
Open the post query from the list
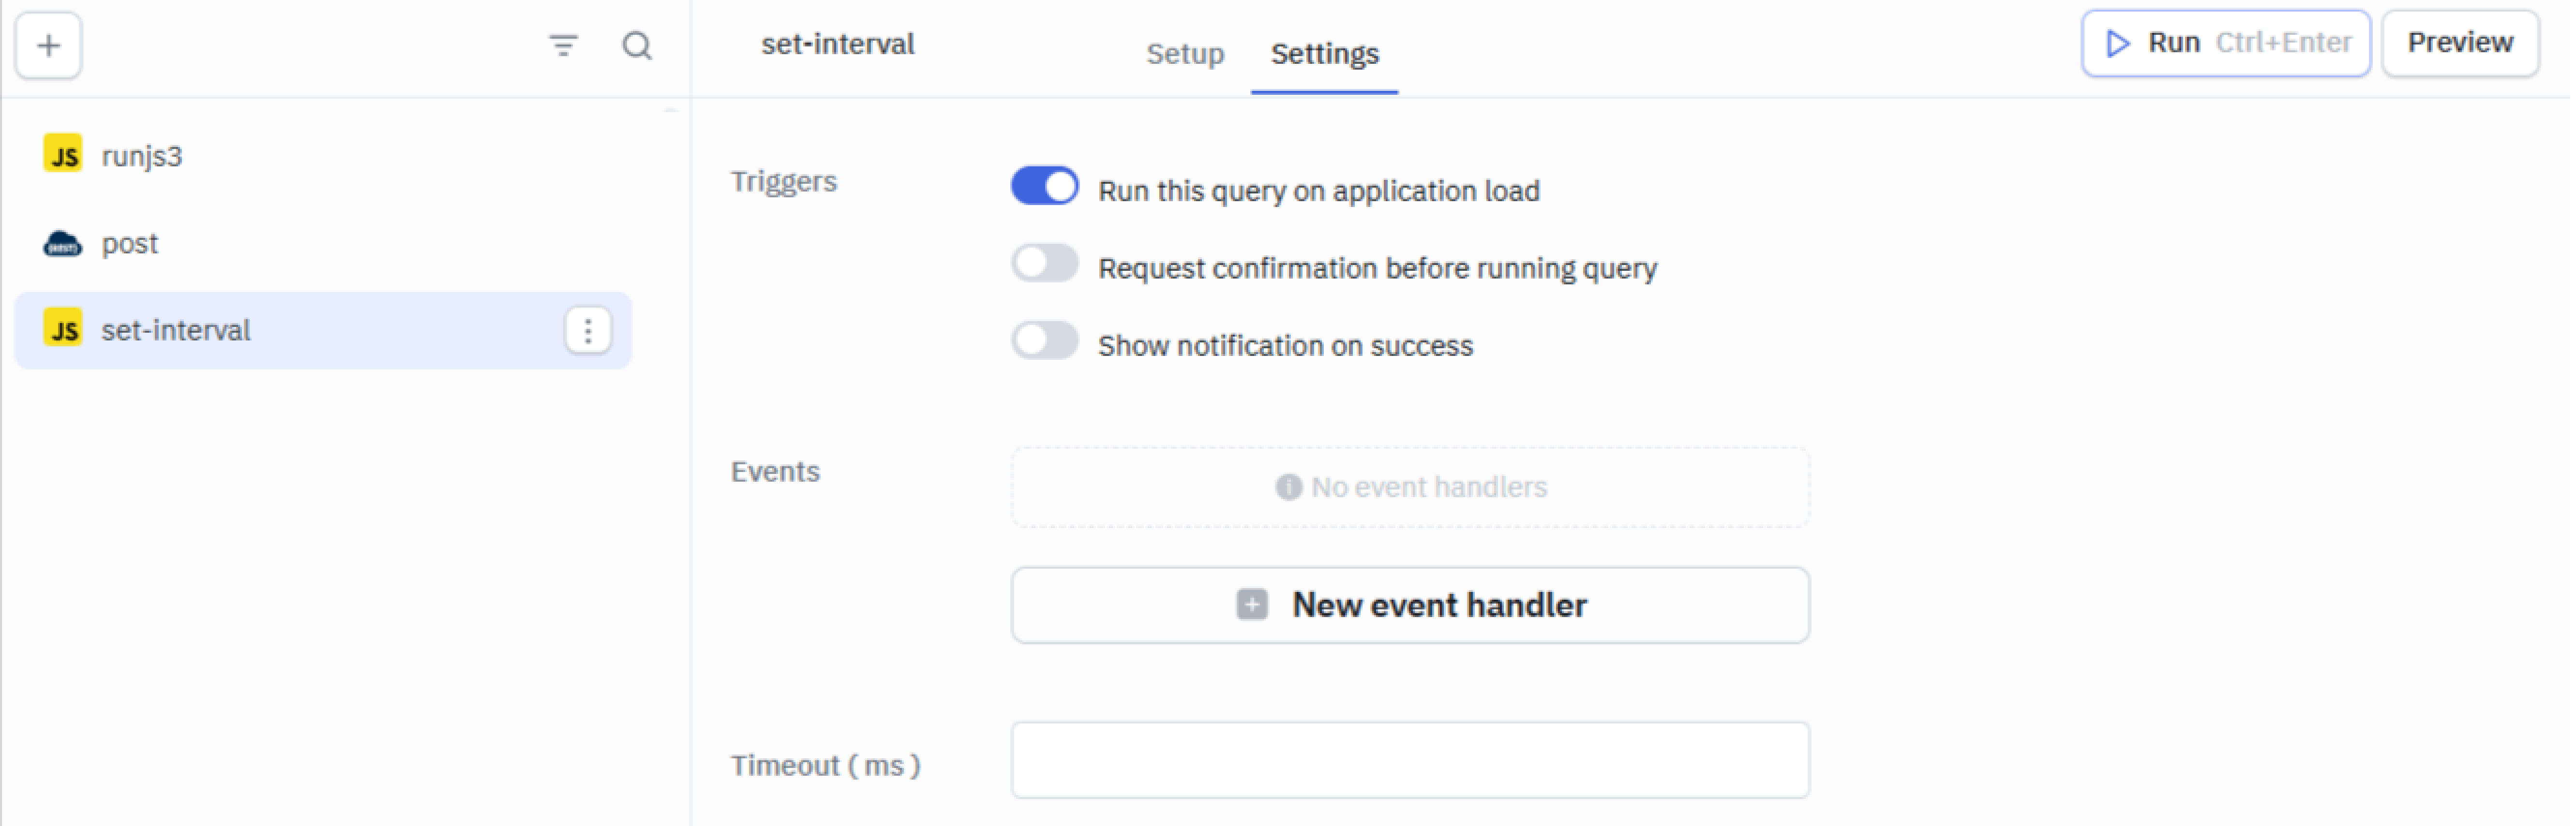[130, 243]
